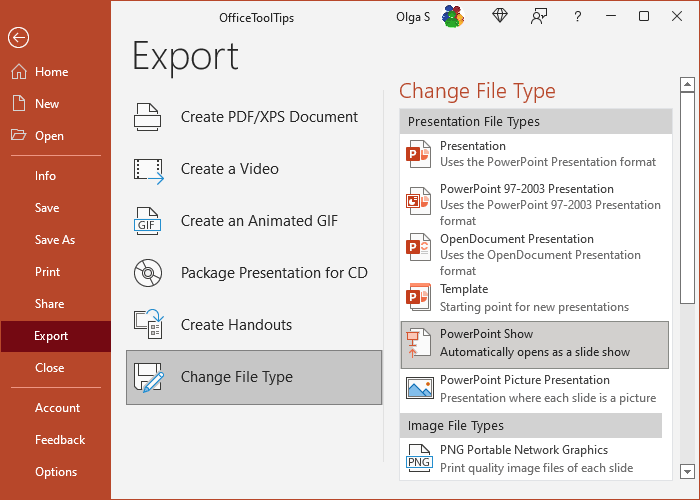Click the file type list scrollbar thumb
Viewport: 700px width, 500px height.
point(687,198)
